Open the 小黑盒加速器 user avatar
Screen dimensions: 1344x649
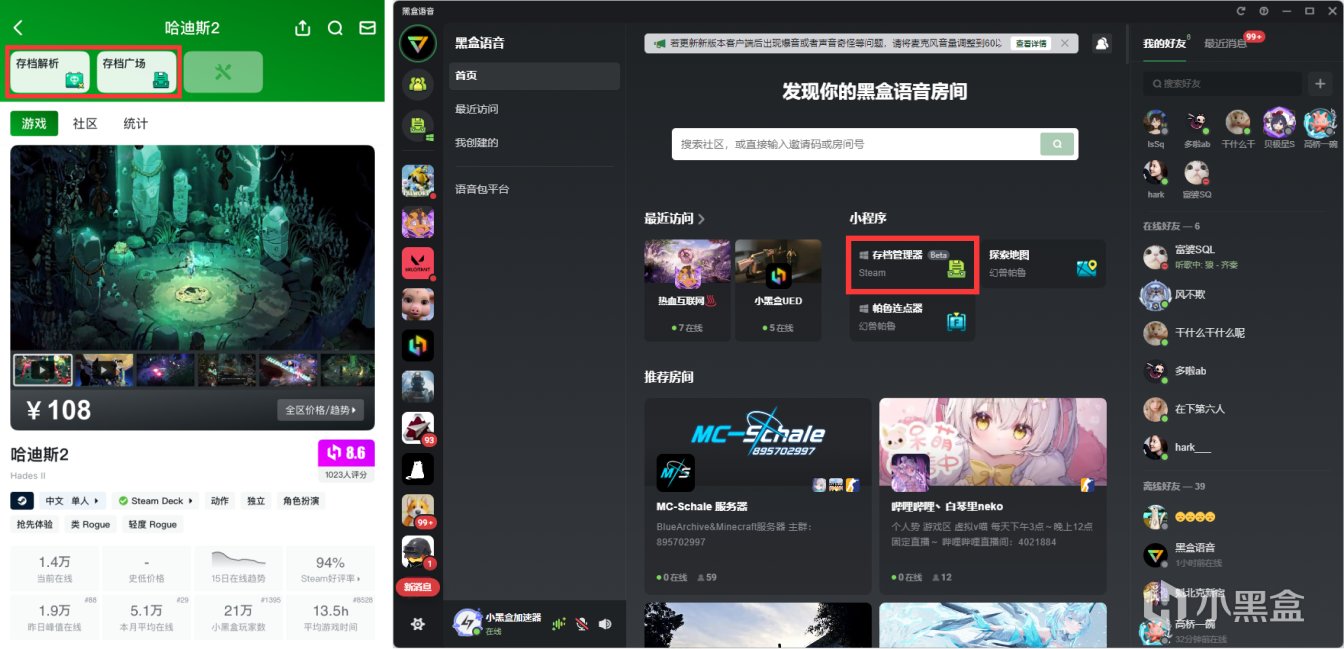pyautogui.click(x=467, y=623)
